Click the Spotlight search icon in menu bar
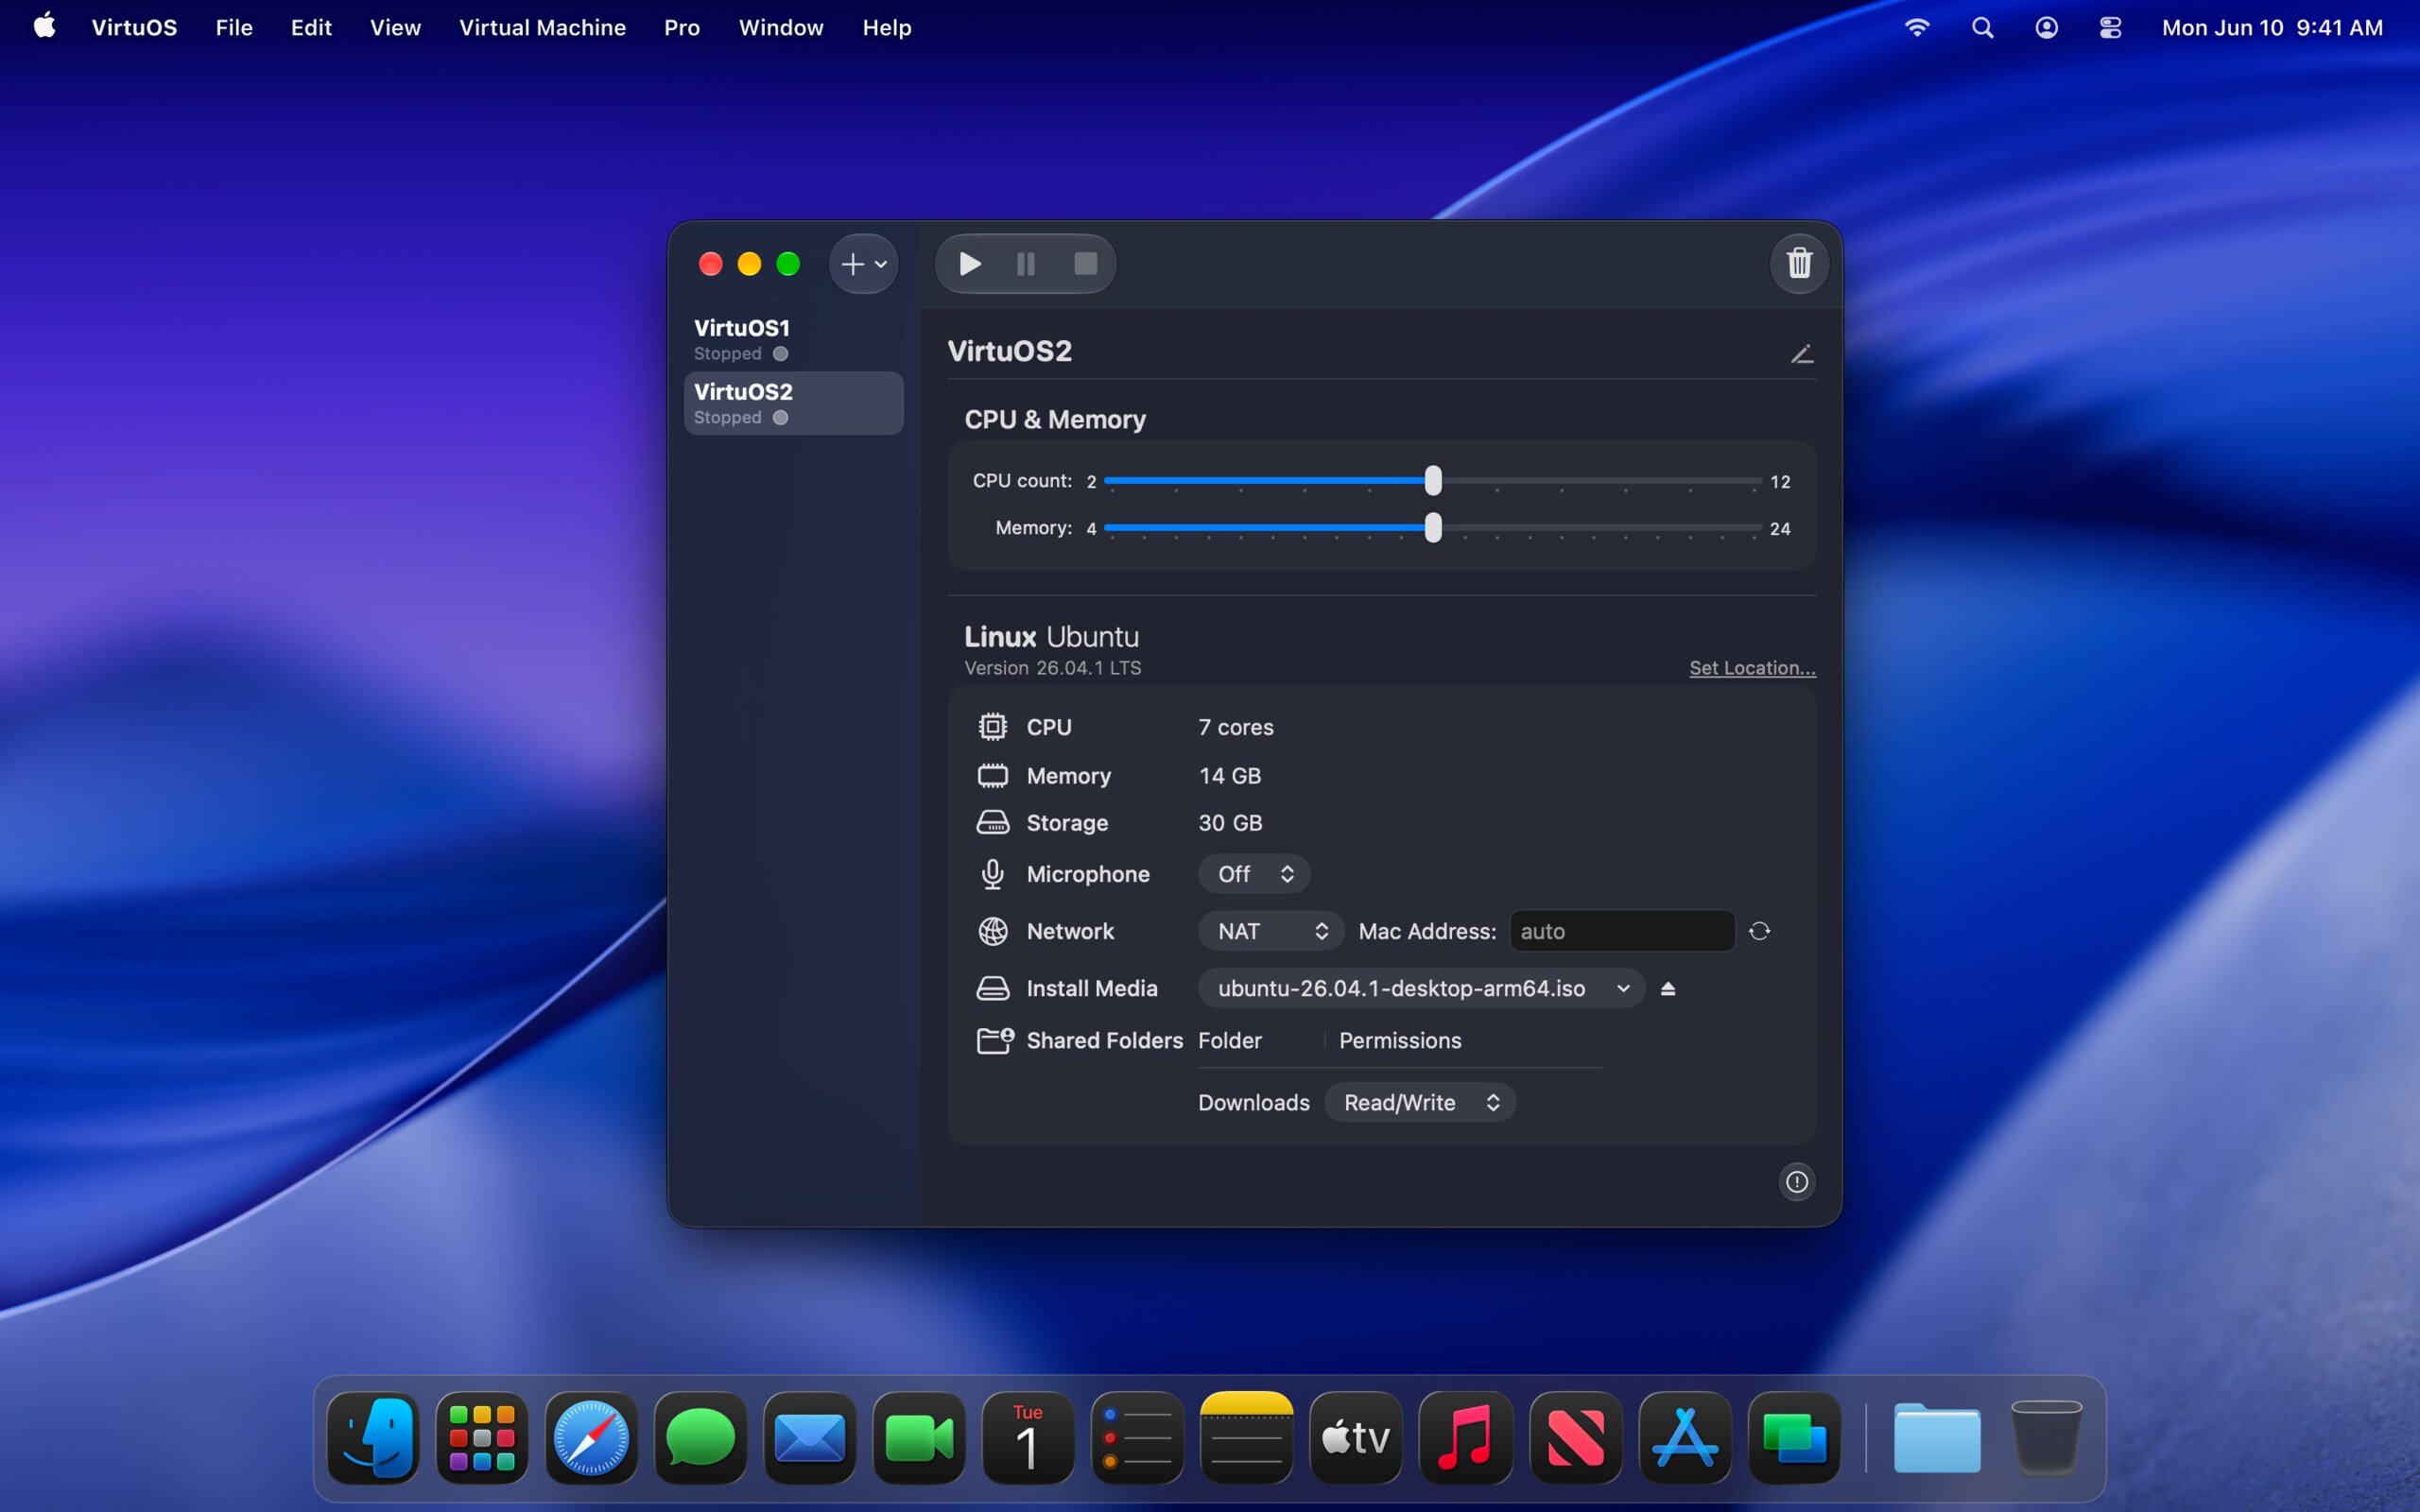Viewport: 2420px width, 1512px height. [x=1982, y=27]
